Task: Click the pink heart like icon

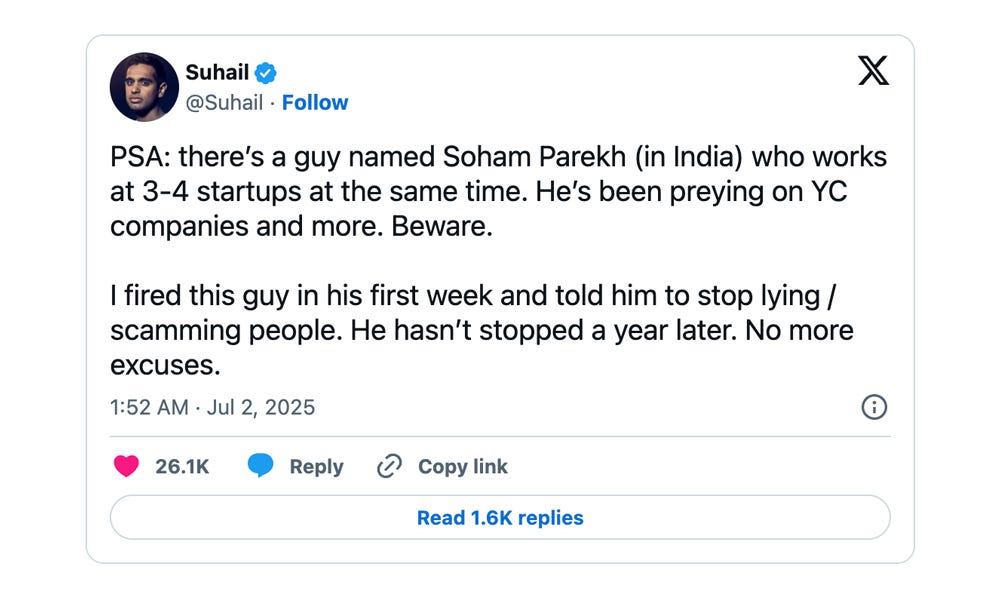Action: (126, 466)
